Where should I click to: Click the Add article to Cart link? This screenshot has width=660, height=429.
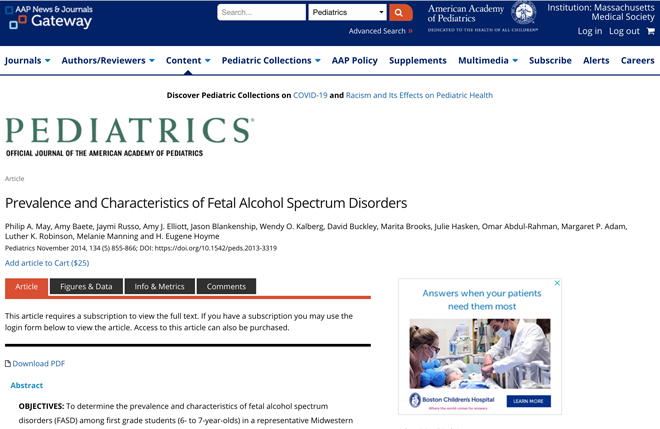(47, 263)
